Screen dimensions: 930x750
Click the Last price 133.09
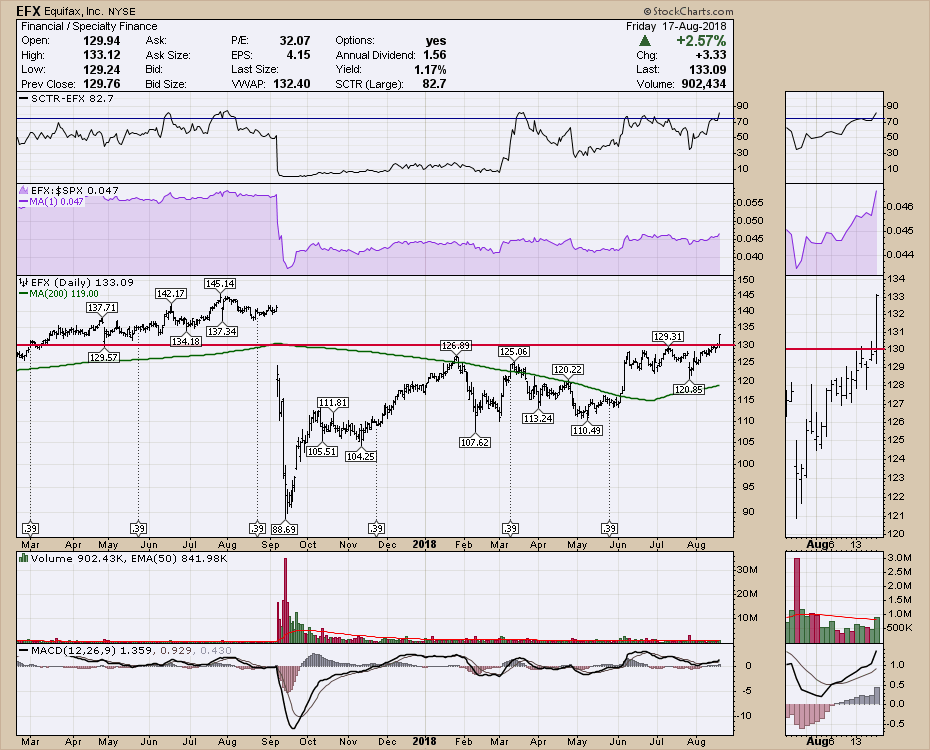[708, 69]
